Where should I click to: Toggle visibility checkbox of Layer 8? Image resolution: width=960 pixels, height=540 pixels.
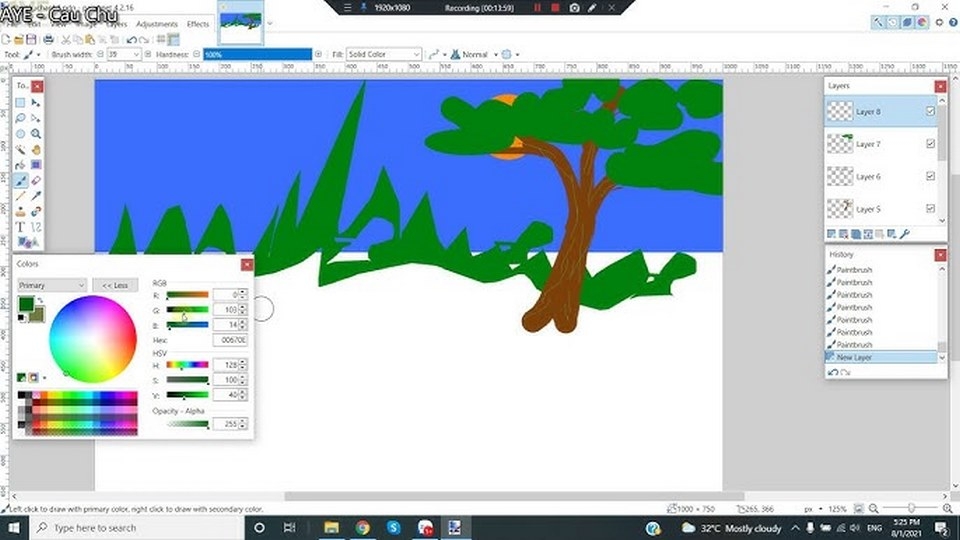coord(931,111)
